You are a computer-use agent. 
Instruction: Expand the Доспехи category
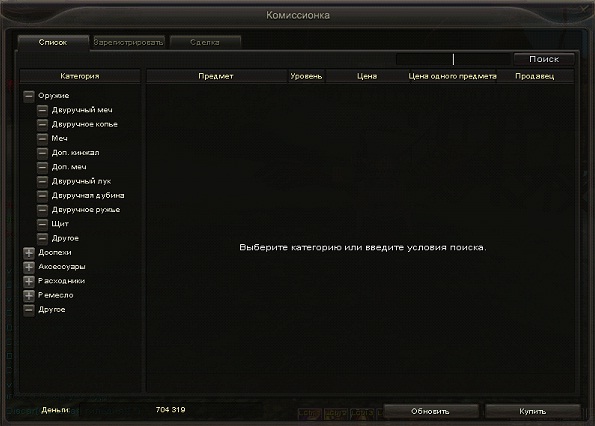[x=29, y=253]
